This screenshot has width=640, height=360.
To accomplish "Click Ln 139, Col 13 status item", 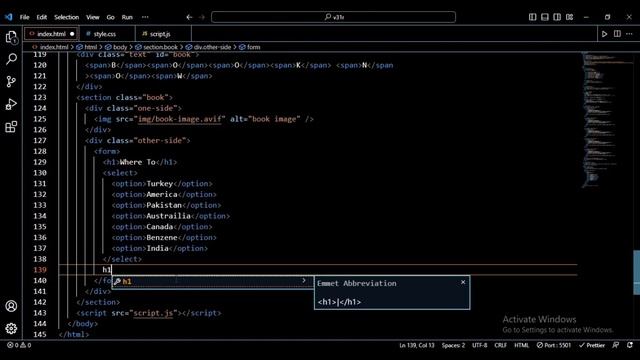I will (x=417, y=345).
